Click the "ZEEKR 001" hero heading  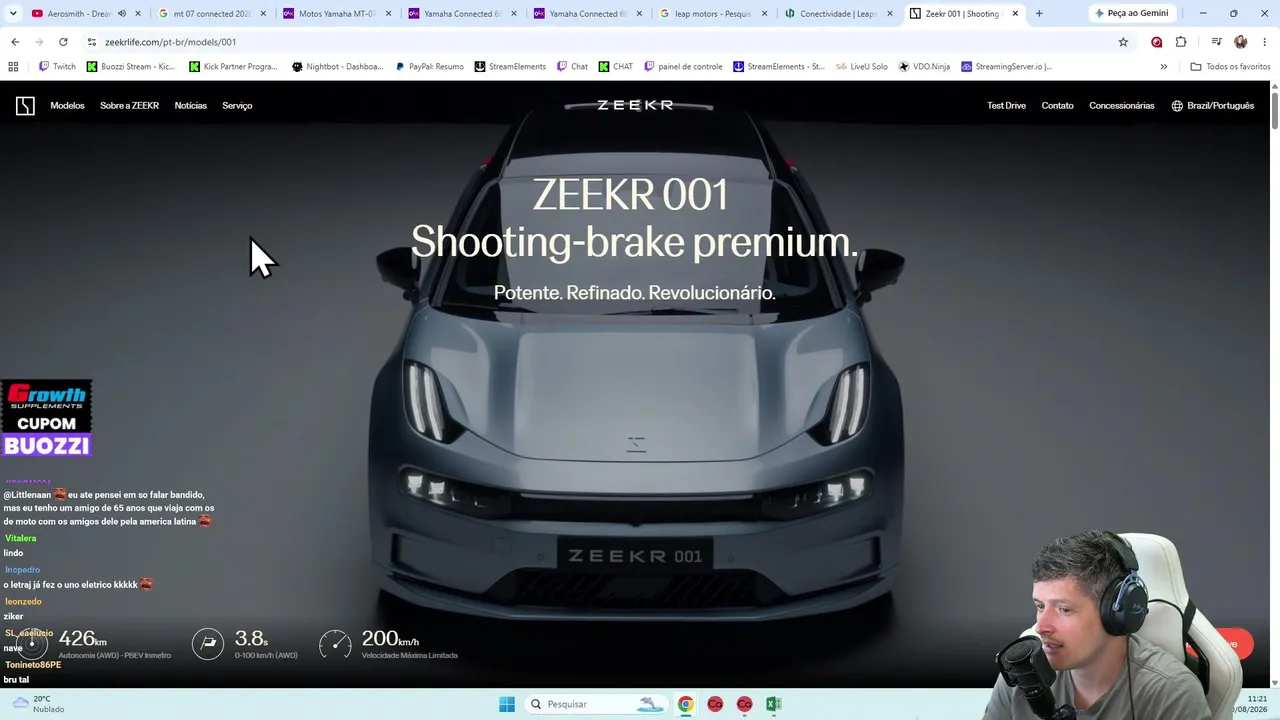pos(631,194)
